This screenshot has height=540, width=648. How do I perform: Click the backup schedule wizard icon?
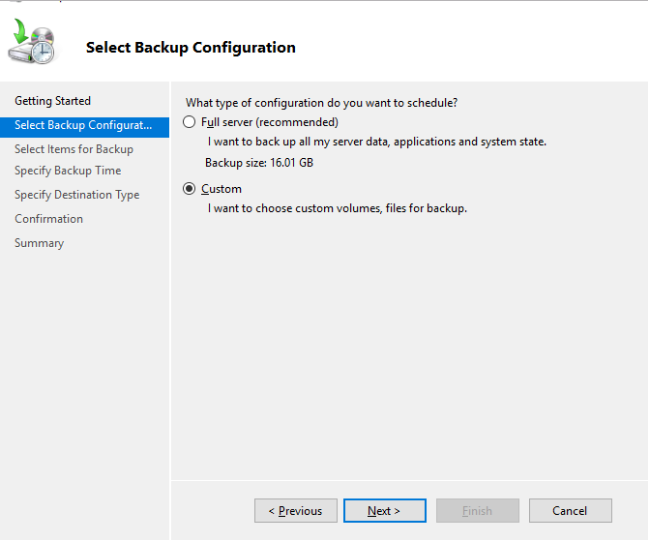(31, 41)
